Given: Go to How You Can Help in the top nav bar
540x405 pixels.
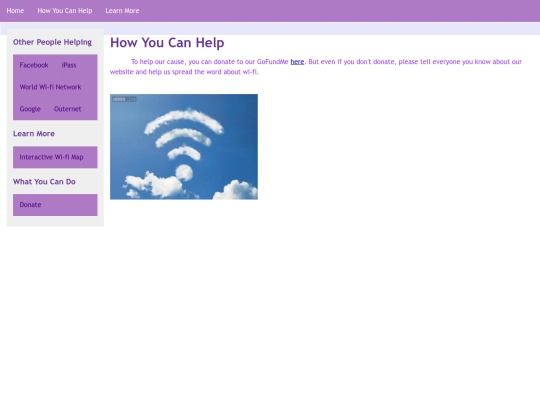Looking at the screenshot, I should pyautogui.click(x=65, y=11).
